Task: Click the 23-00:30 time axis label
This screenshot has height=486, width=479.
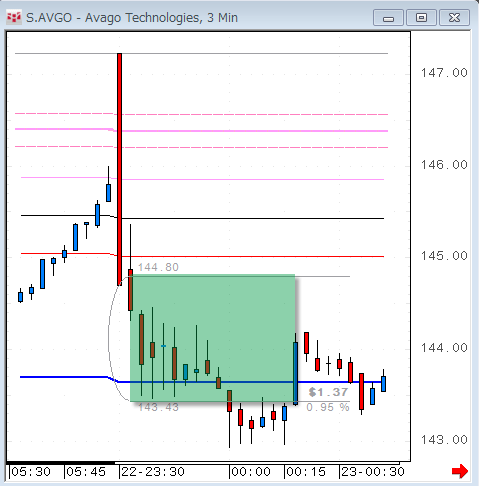Action: [373, 472]
